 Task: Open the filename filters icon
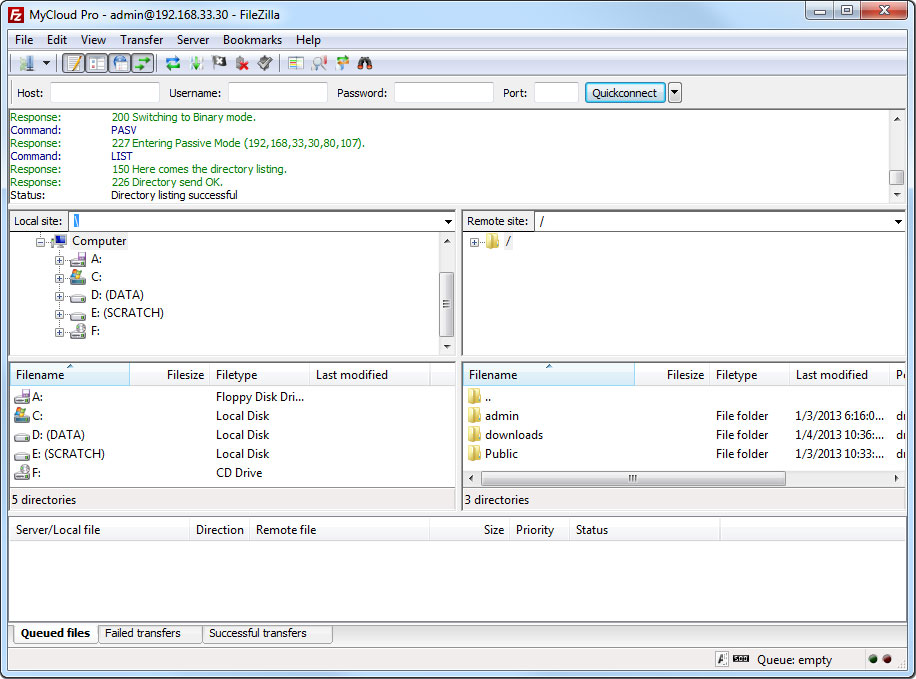click(295, 63)
